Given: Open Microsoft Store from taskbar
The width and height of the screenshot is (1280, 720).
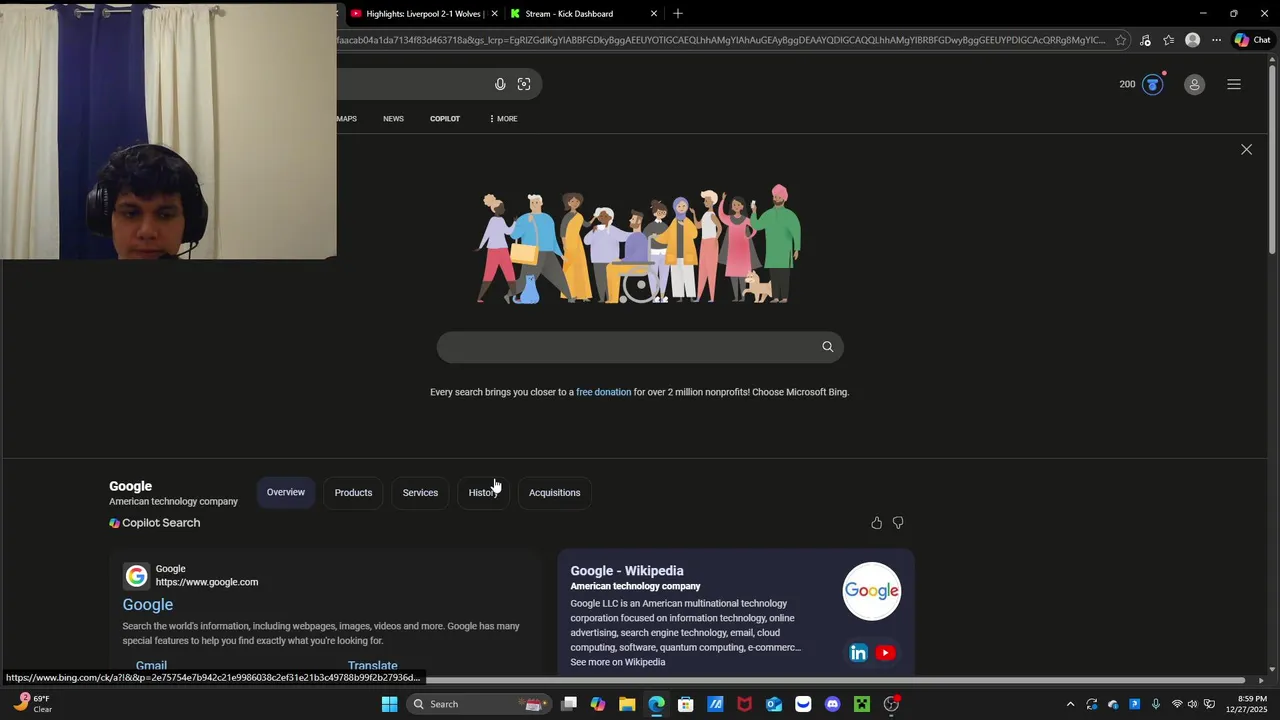Looking at the screenshot, I should (686, 704).
